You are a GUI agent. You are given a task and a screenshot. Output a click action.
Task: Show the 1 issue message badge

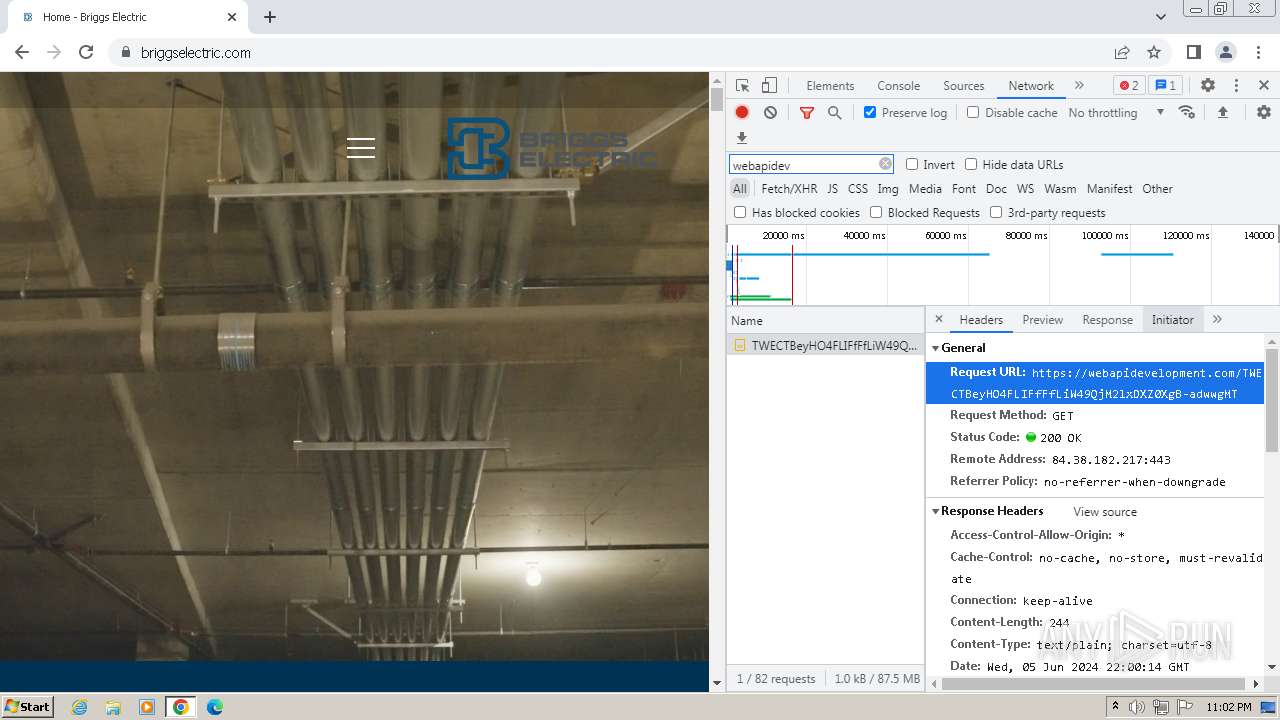[1164, 86]
